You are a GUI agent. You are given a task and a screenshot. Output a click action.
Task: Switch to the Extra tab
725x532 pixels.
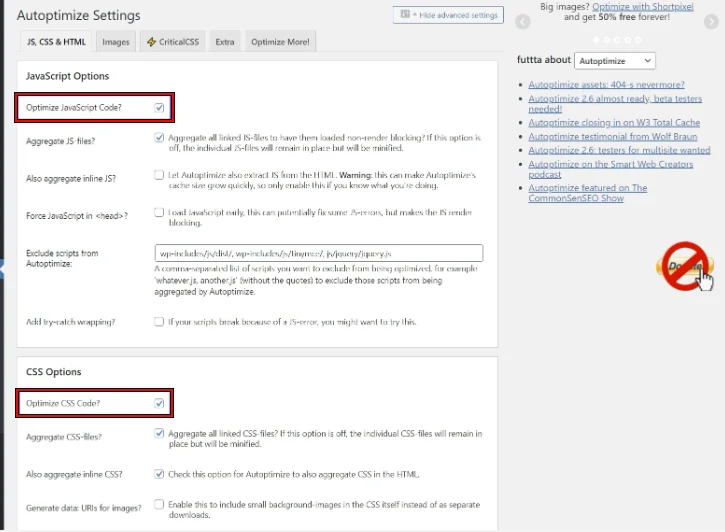click(225, 42)
